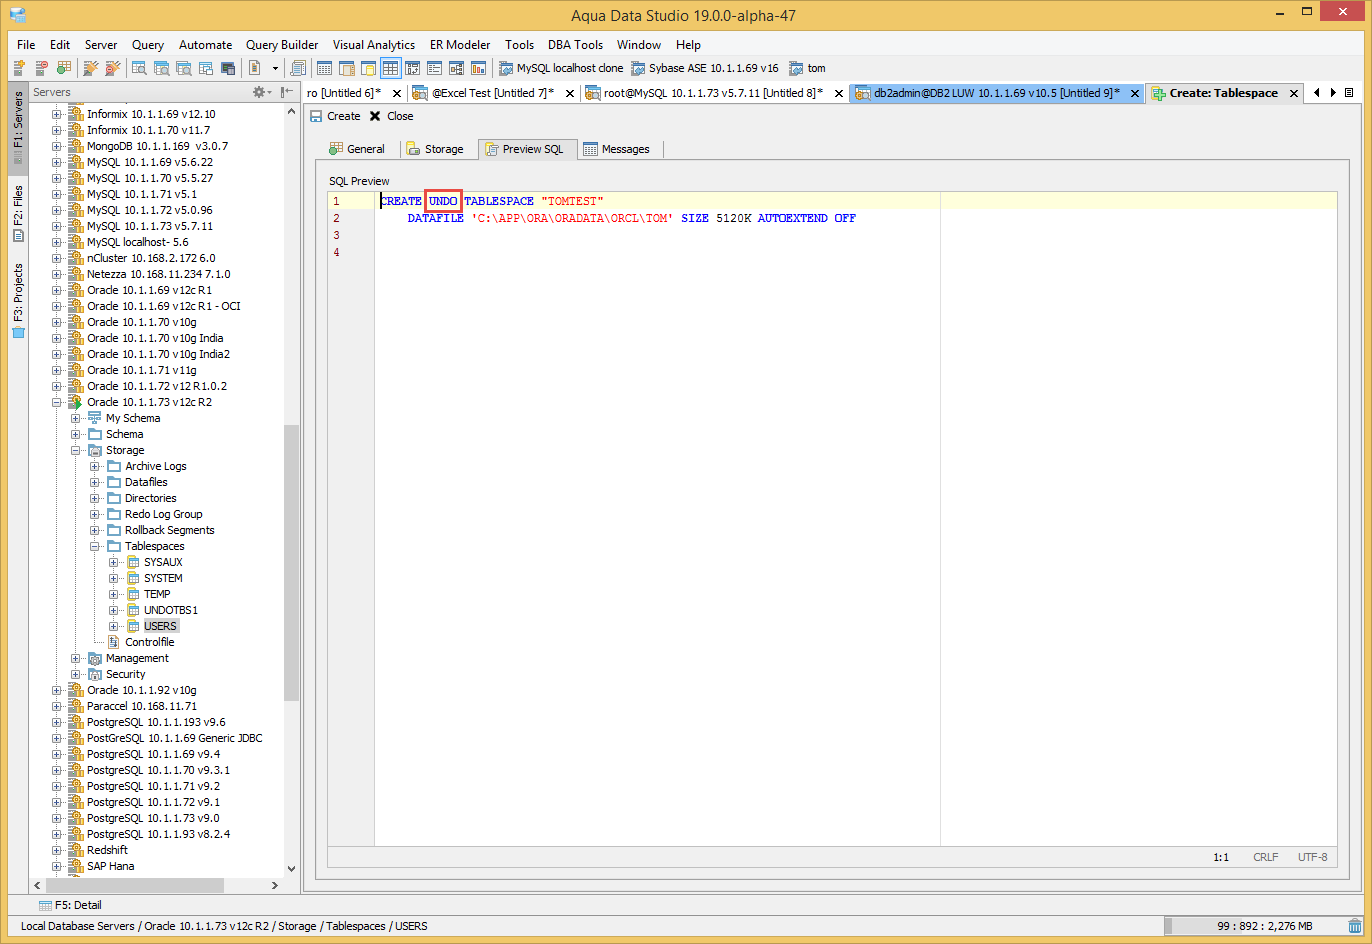
Task: Click the document page icon in main toolbar
Action: pos(255,68)
